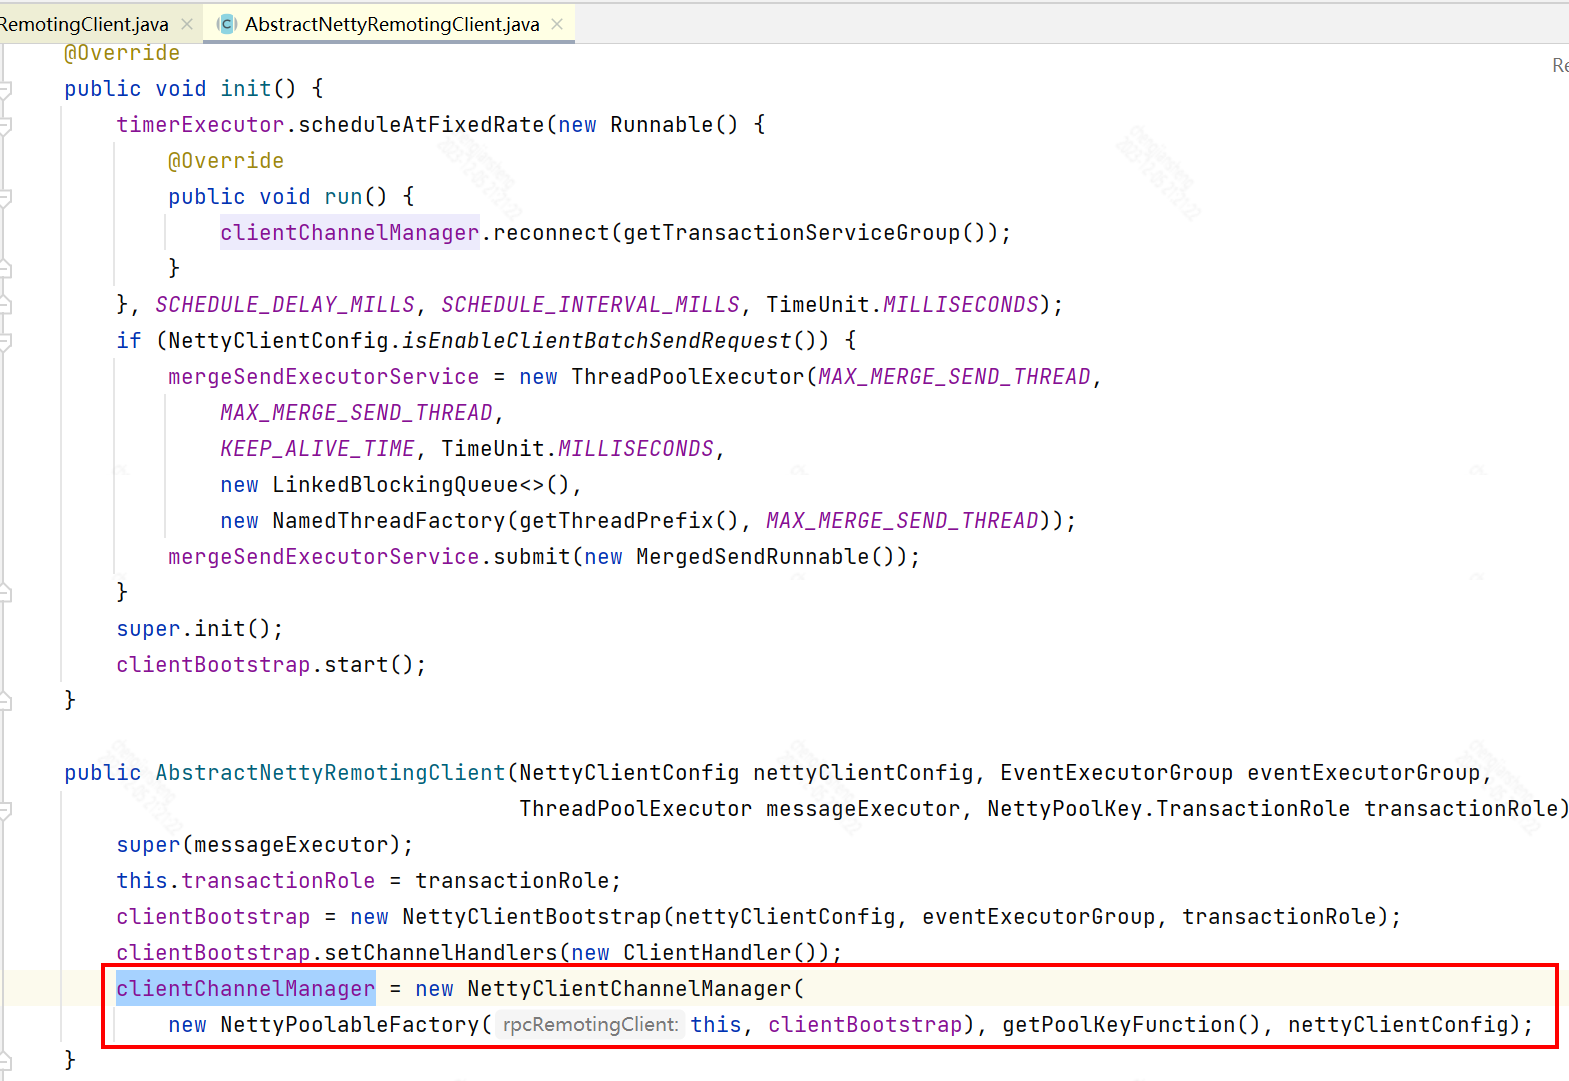Collapse the AbstractNettyRemotingClient constructor fold marker

(x=5, y=810)
